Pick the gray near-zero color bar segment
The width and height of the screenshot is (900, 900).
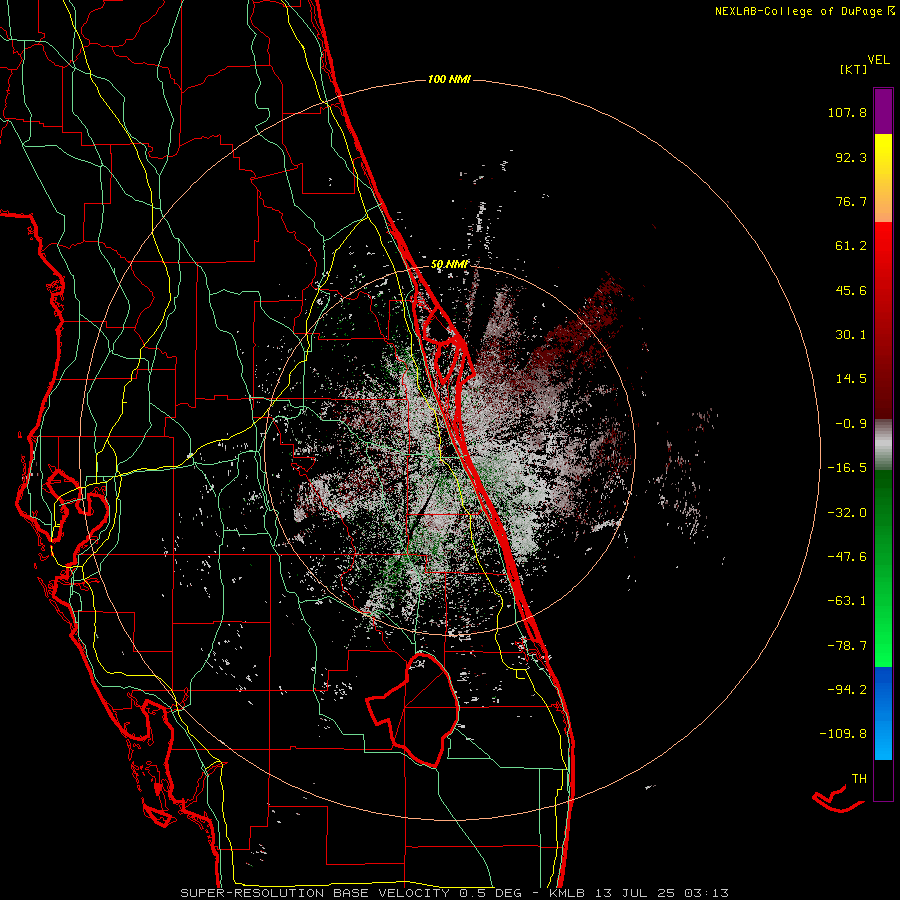tap(883, 444)
